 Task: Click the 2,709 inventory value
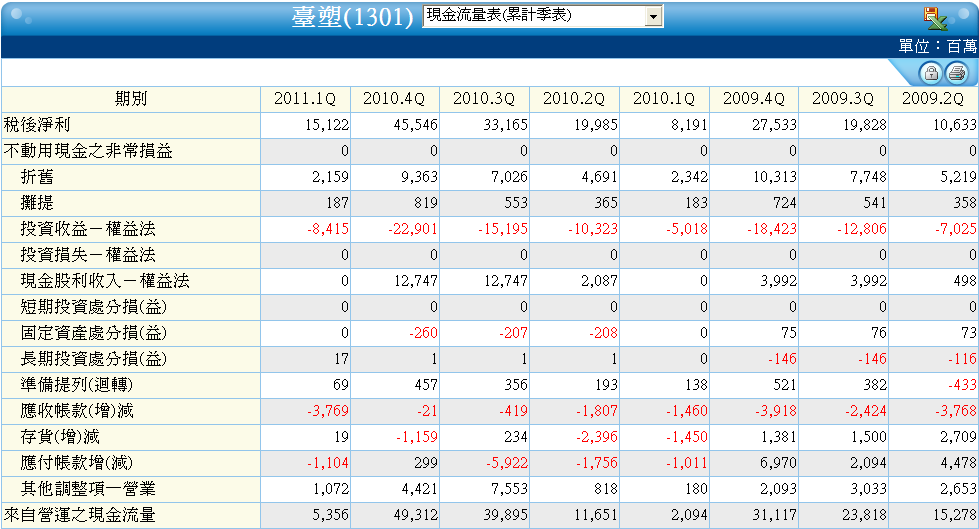(958, 438)
